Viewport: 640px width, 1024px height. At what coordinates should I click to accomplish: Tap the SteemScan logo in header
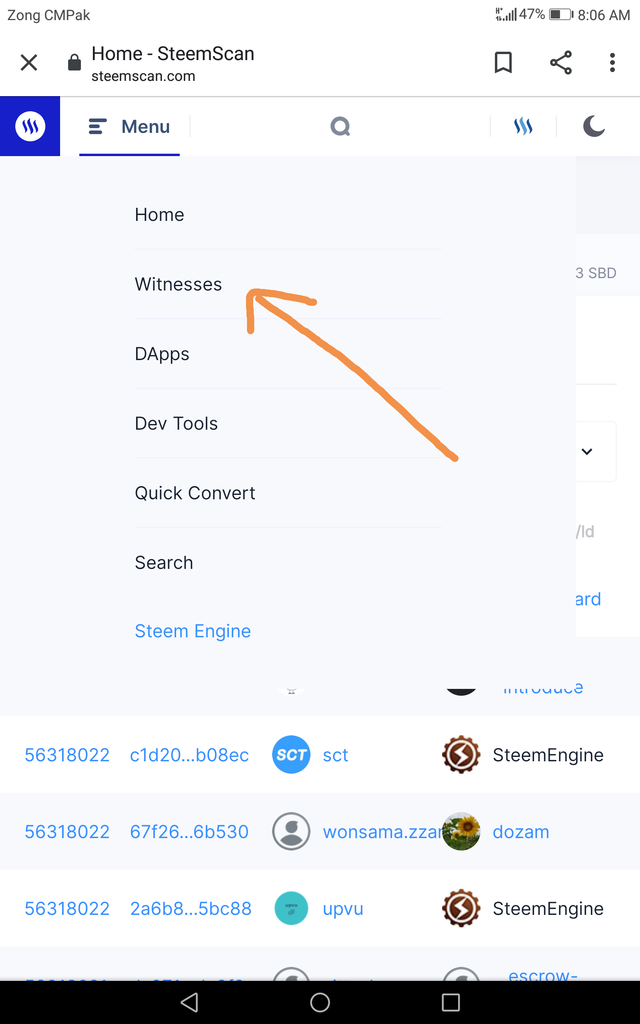point(30,126)
